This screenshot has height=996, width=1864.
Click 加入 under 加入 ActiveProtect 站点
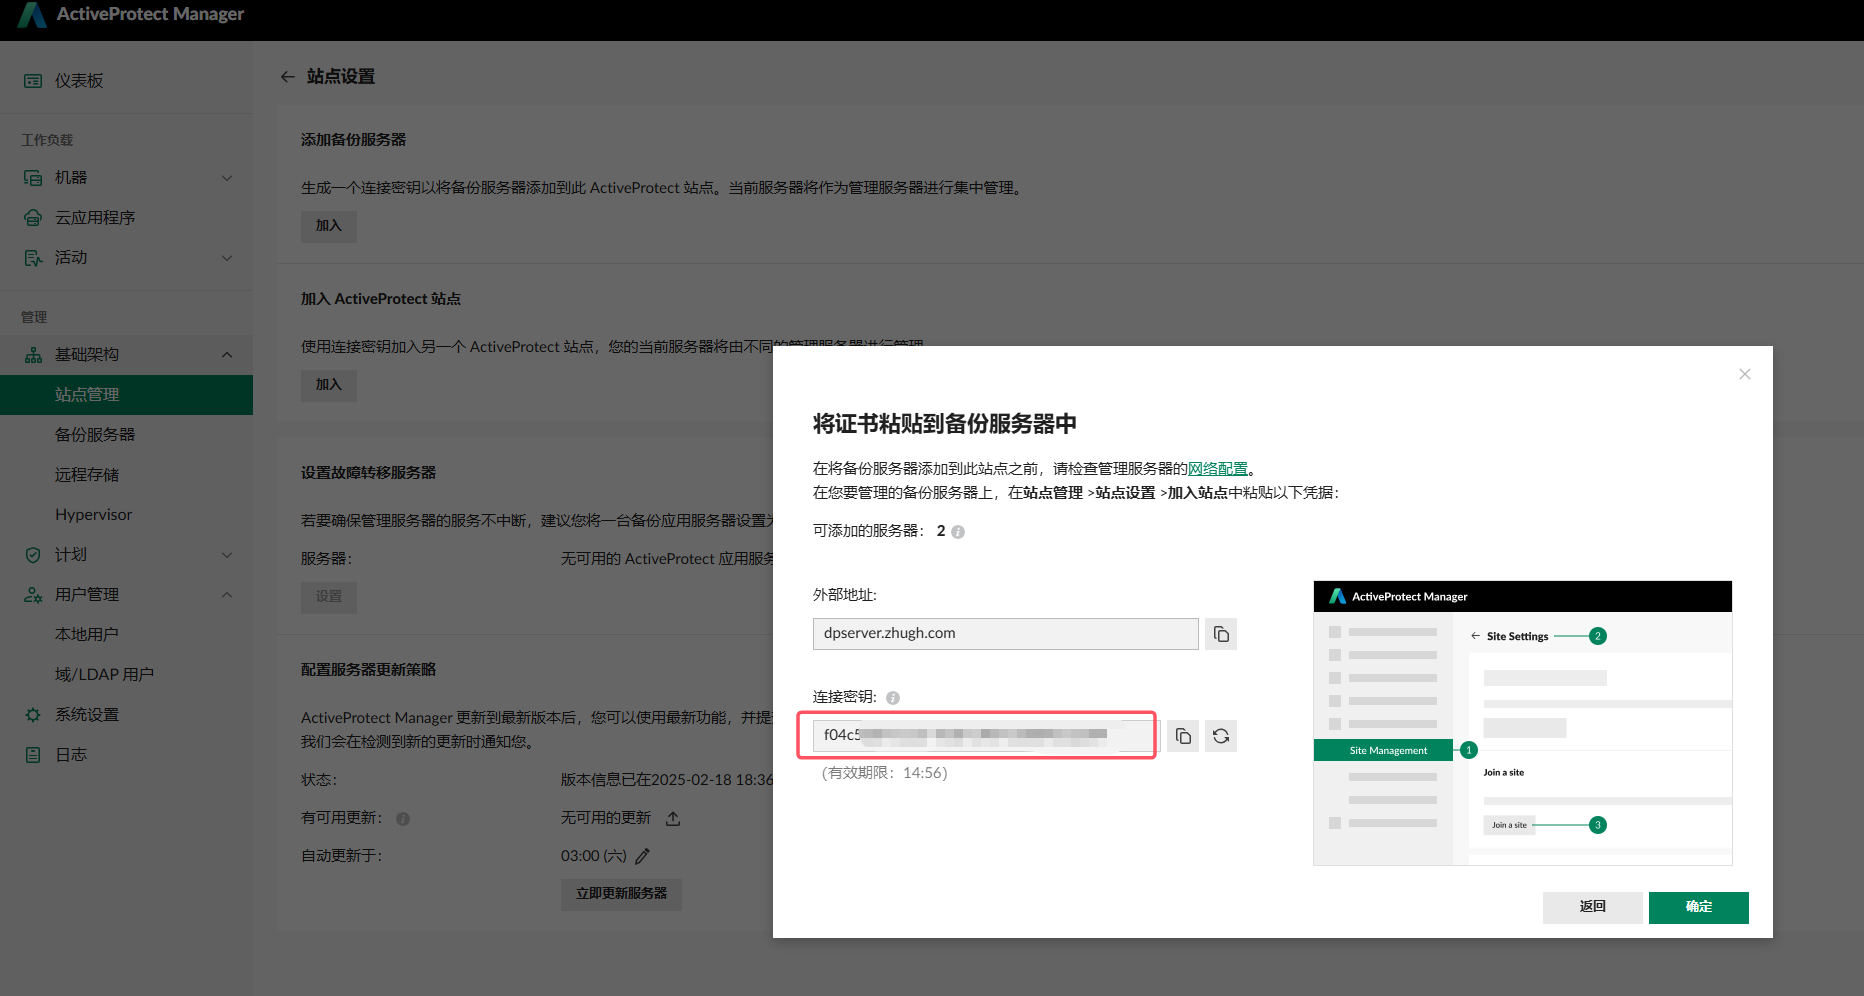[x=329, y=385]
